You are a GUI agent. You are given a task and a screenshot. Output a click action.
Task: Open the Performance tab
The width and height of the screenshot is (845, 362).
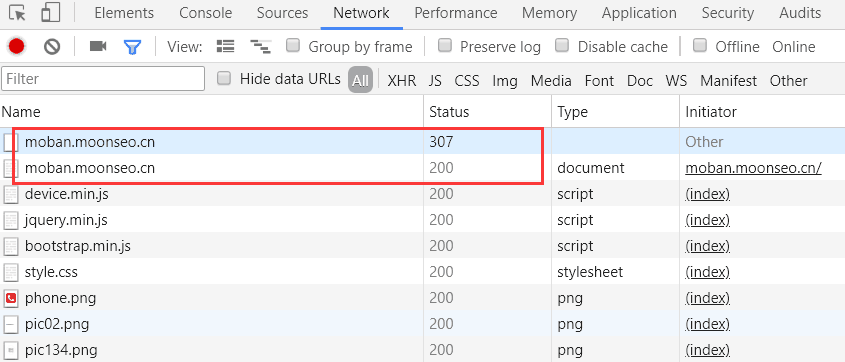coord(456,13)
